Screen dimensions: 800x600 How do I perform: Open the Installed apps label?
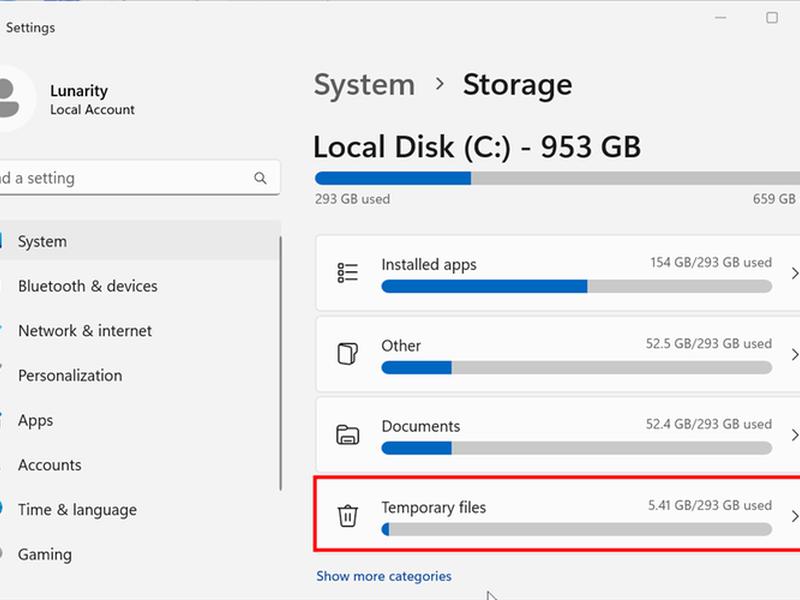429,264
